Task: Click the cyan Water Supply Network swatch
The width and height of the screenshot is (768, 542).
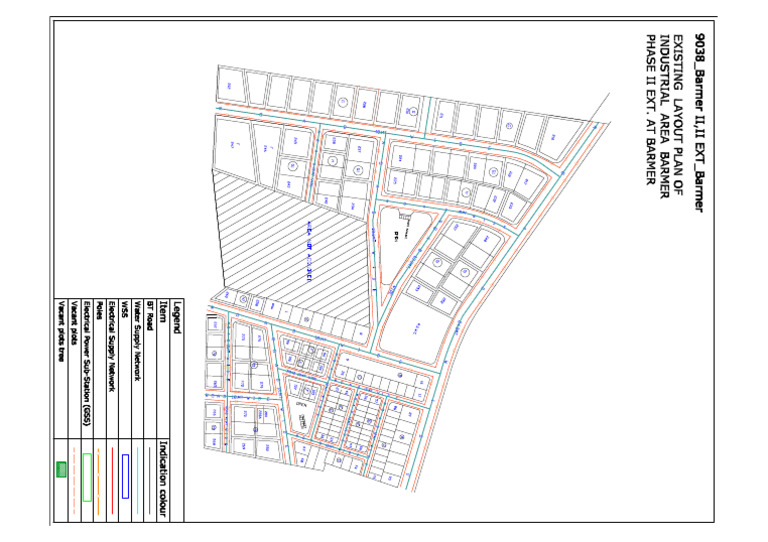Action: (x=138, y=480)
